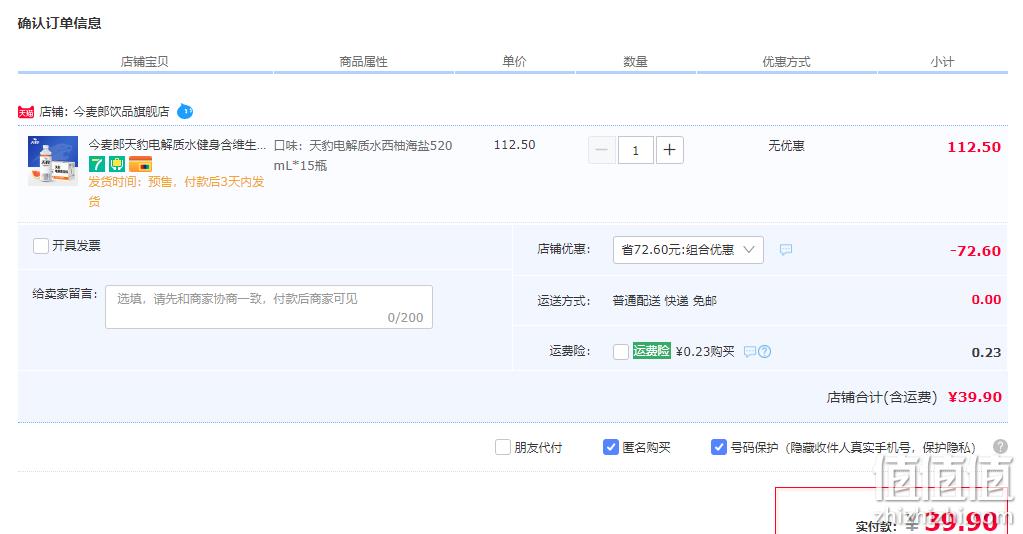Click the 确认订单信息 heading
The image size is (1023, 534).
pyautogui.click(x=59, y=24)
